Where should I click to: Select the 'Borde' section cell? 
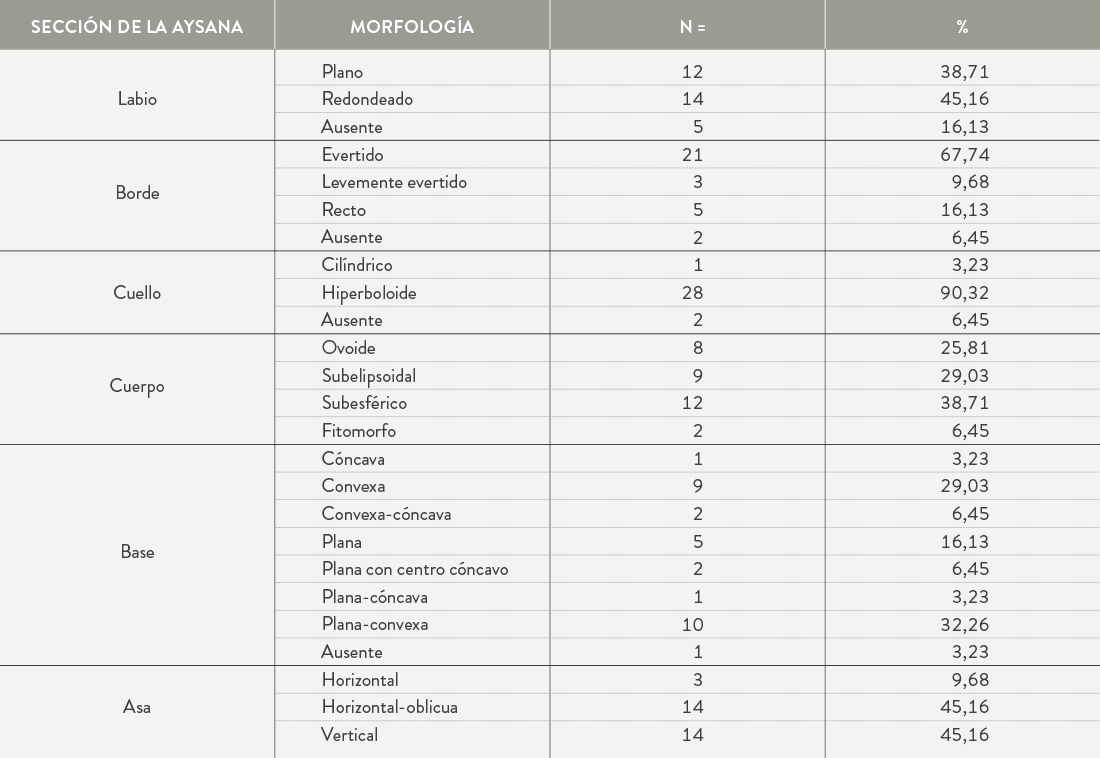click(137, 193)
